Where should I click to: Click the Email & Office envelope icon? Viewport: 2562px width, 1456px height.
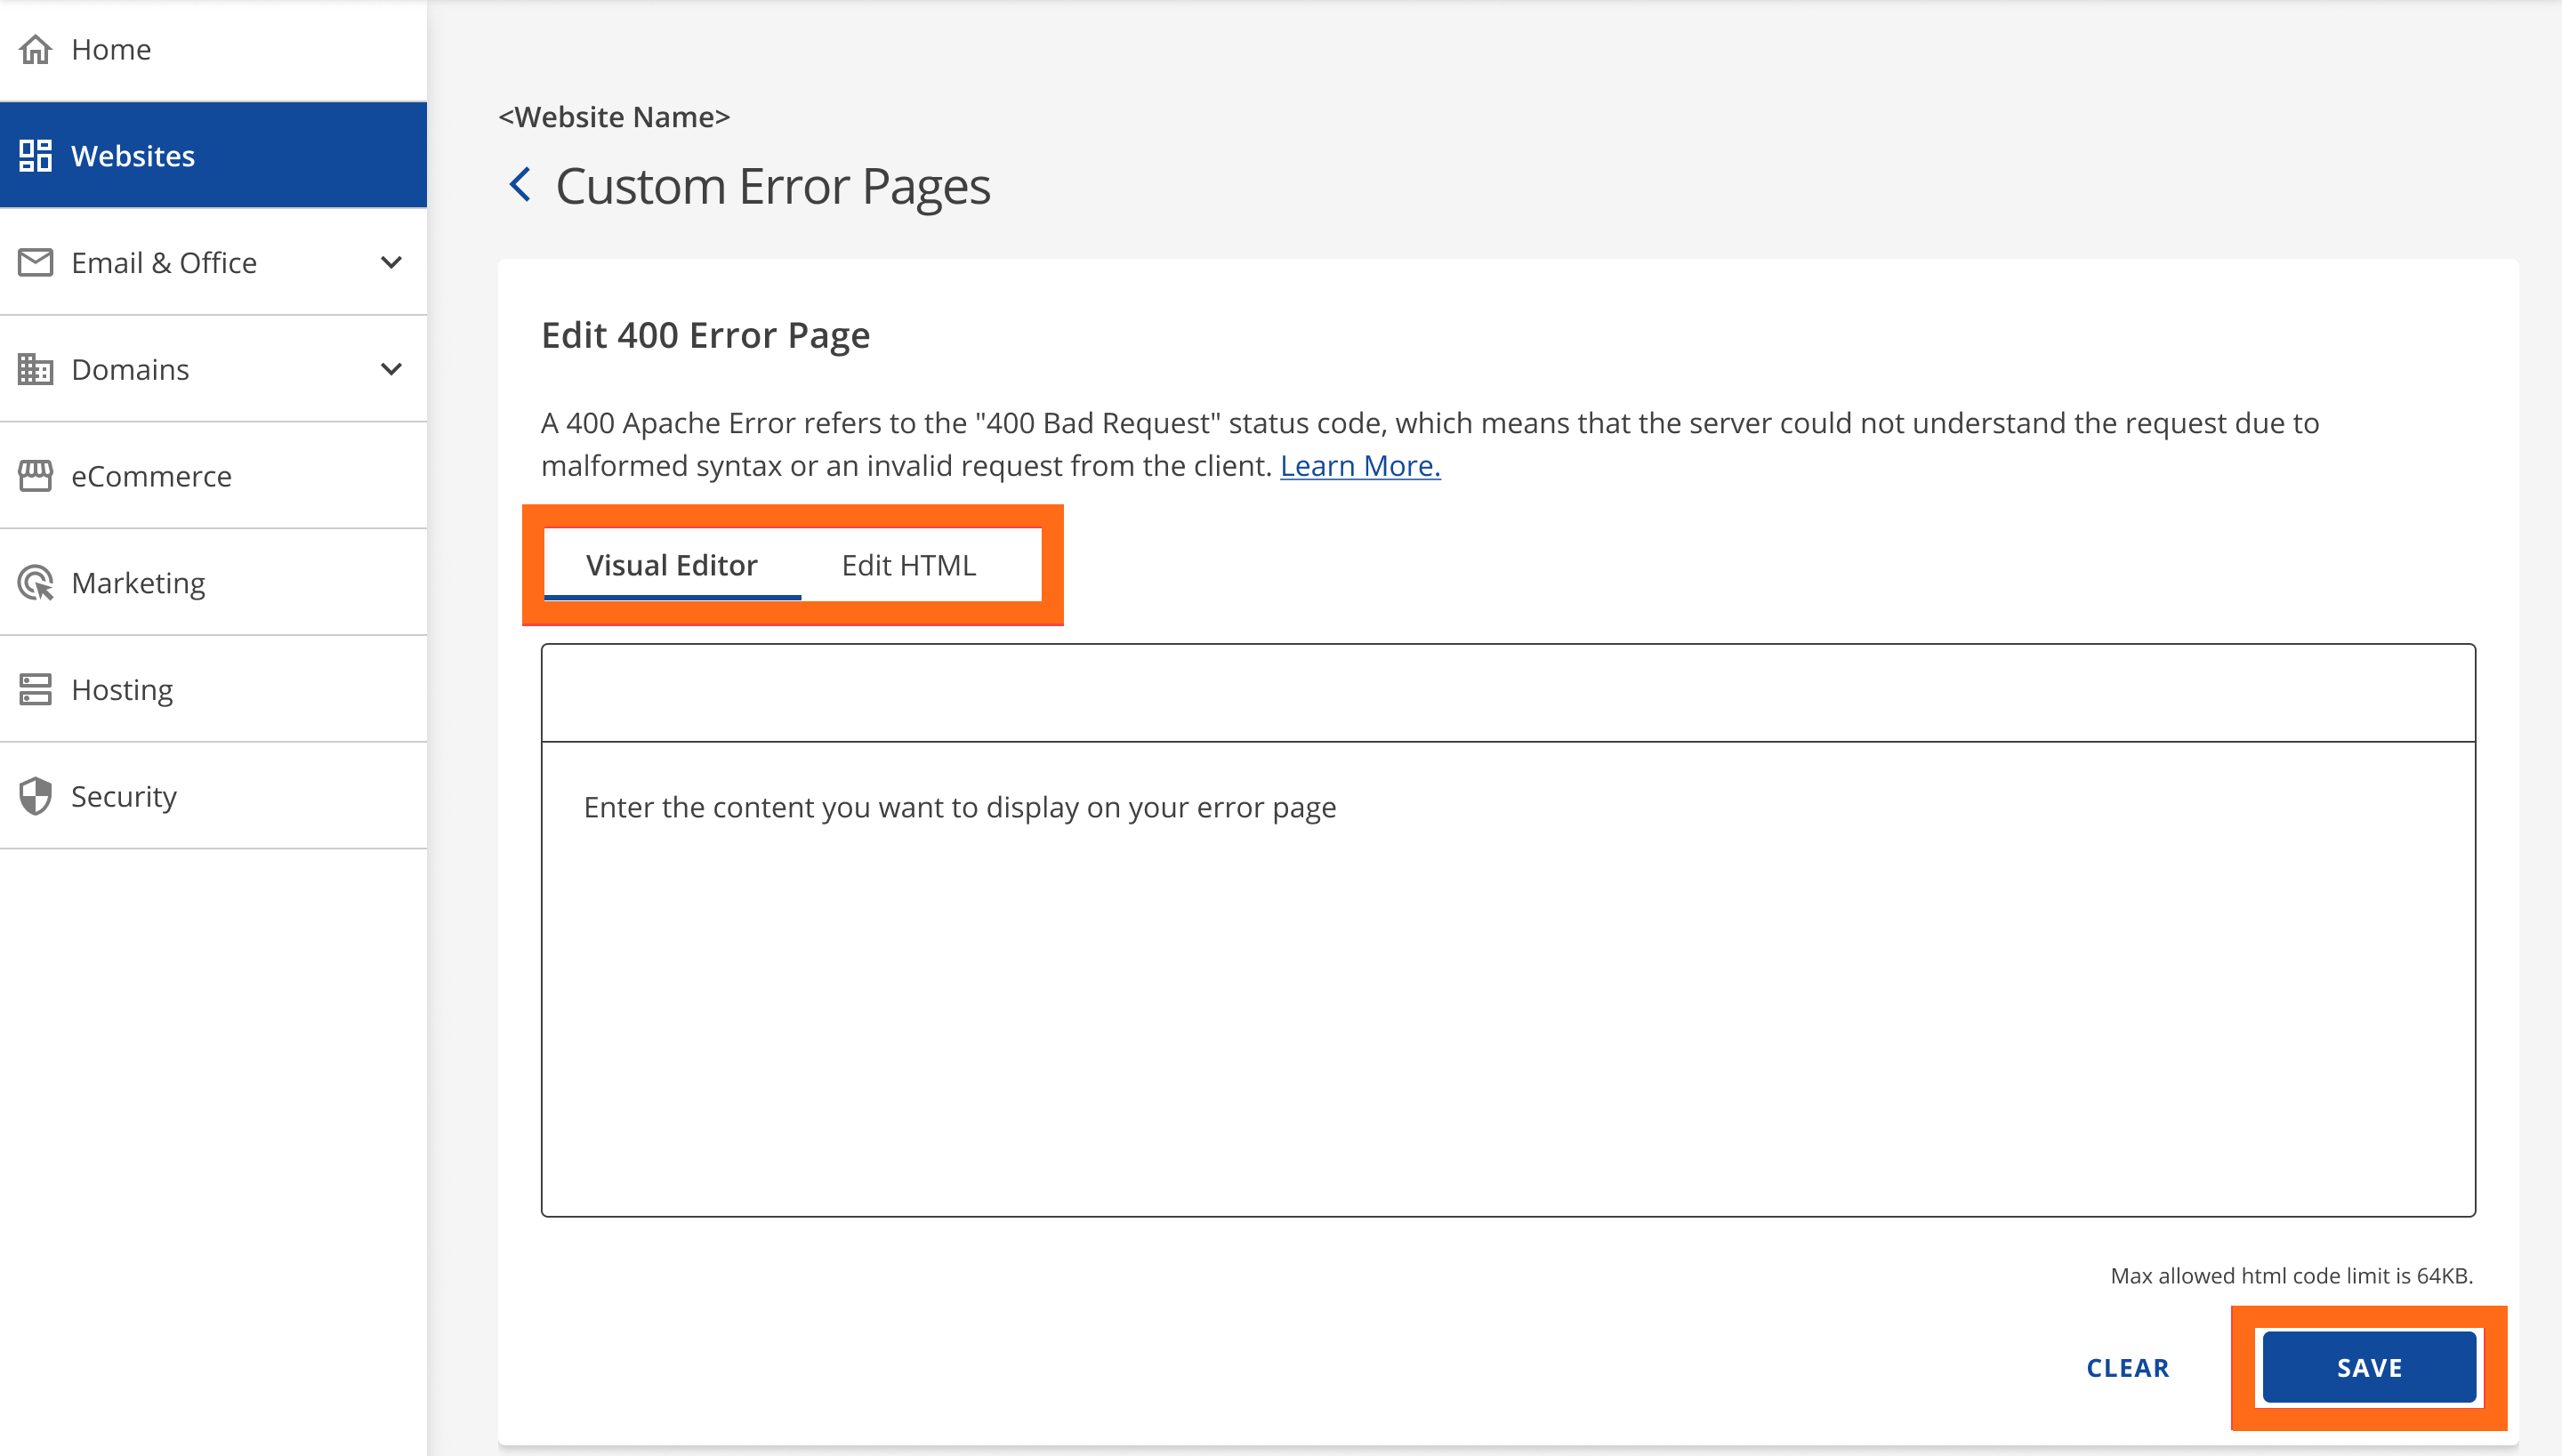tap(35, 262)
